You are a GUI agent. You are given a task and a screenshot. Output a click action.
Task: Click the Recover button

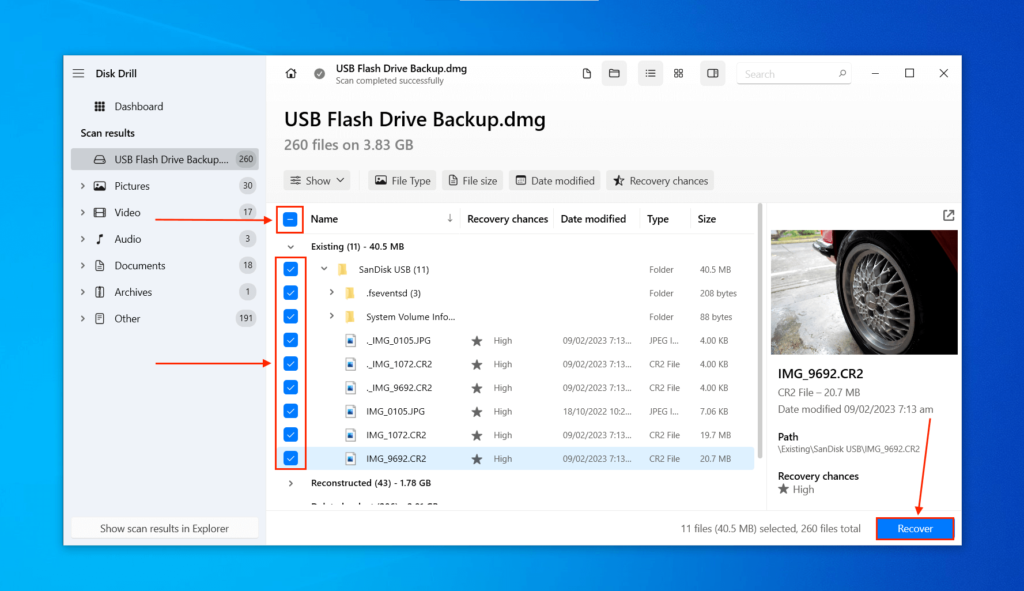coord(914,528)
